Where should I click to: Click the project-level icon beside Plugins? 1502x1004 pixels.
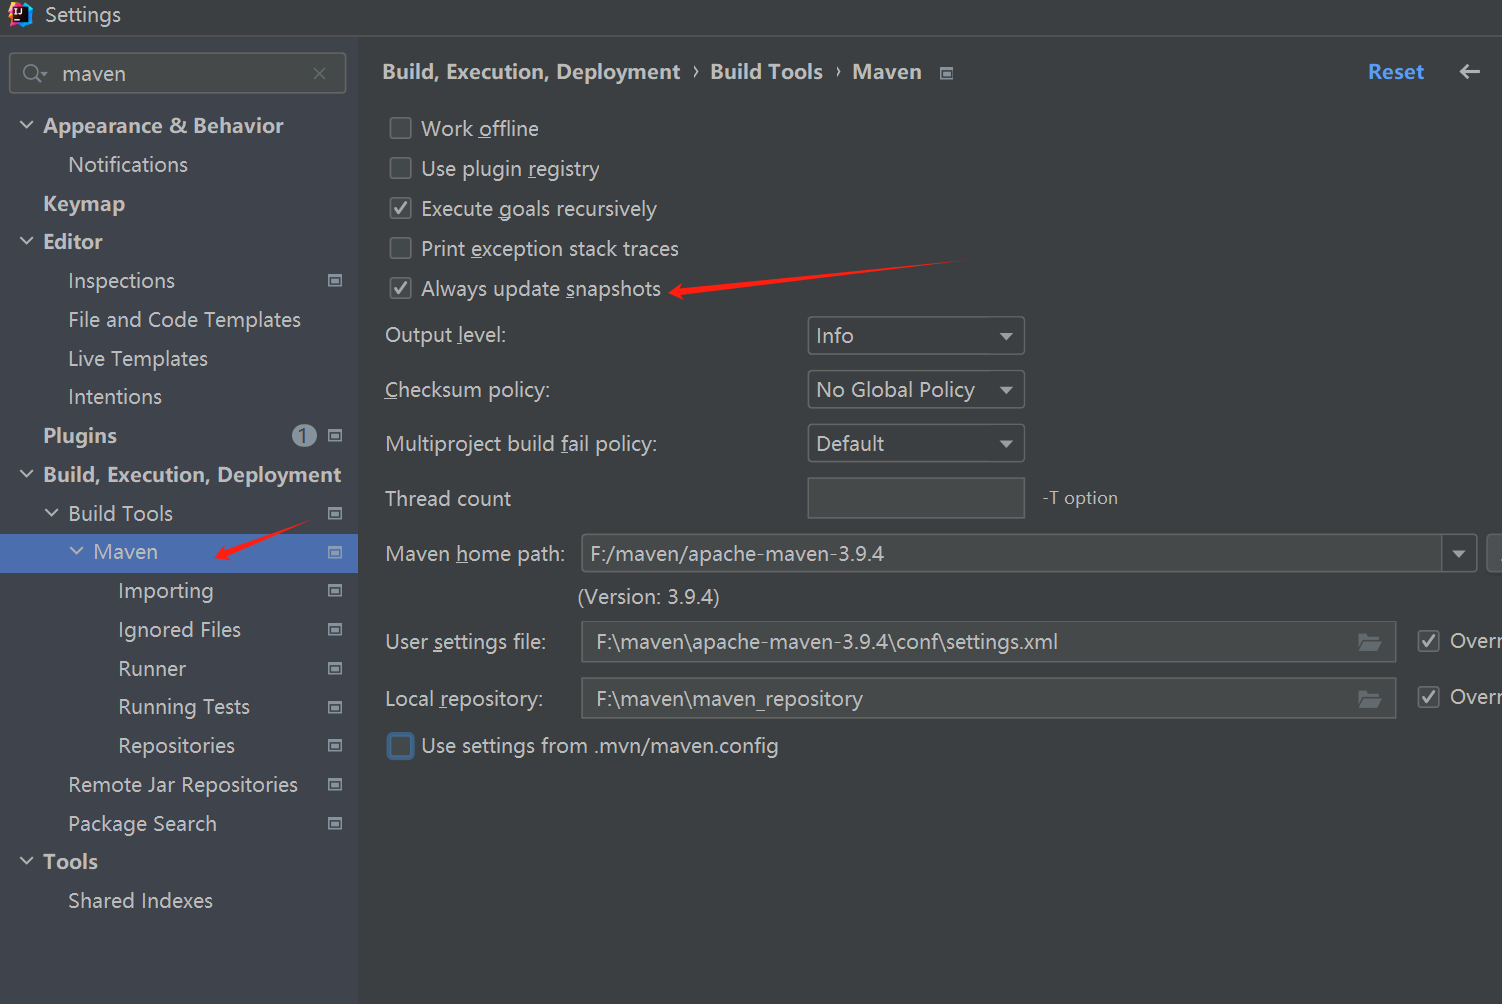click(335, 436)
